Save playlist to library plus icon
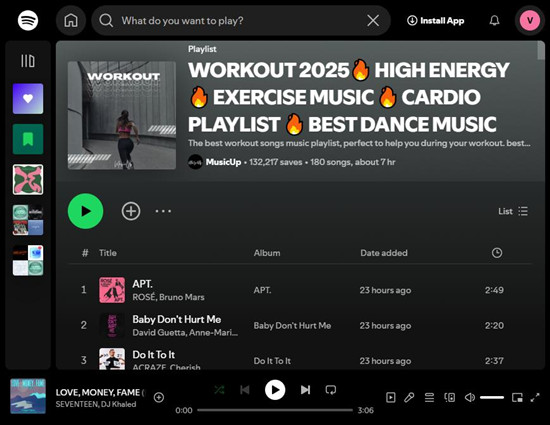The height and width of the screenshot is (425, 550). coord(131,211)
